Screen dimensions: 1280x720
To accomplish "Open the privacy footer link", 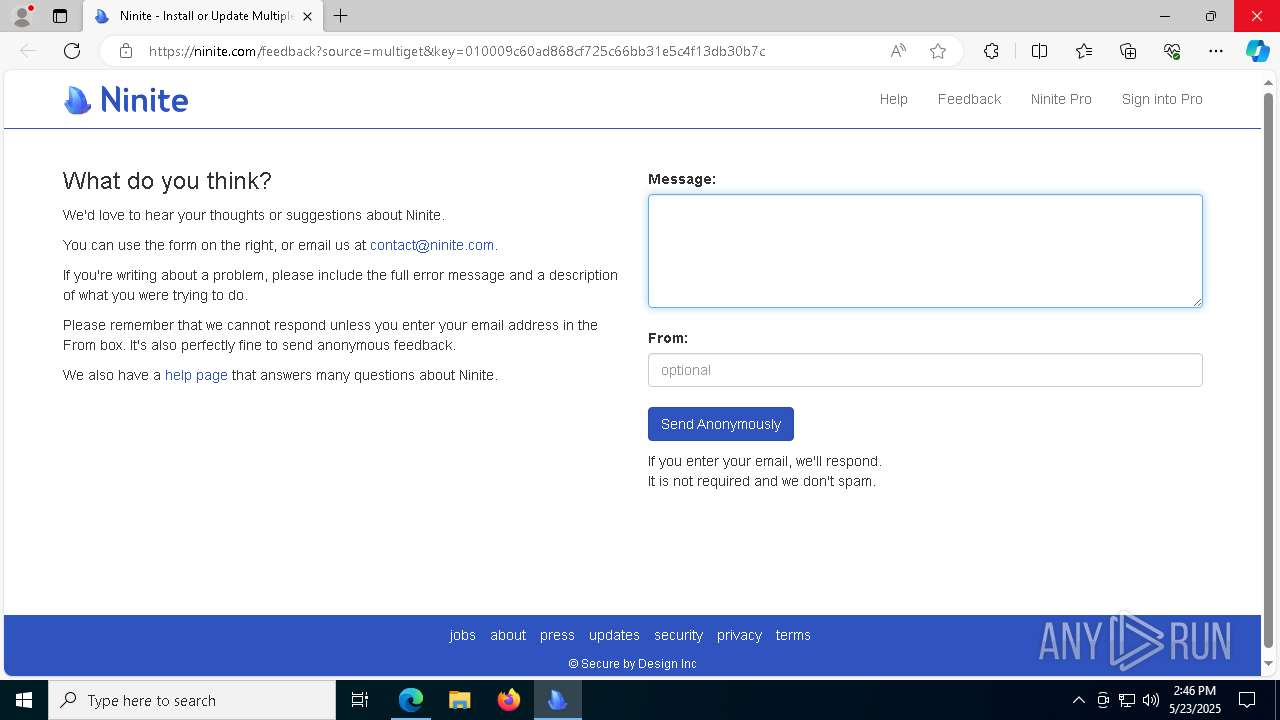I will 739,635.
